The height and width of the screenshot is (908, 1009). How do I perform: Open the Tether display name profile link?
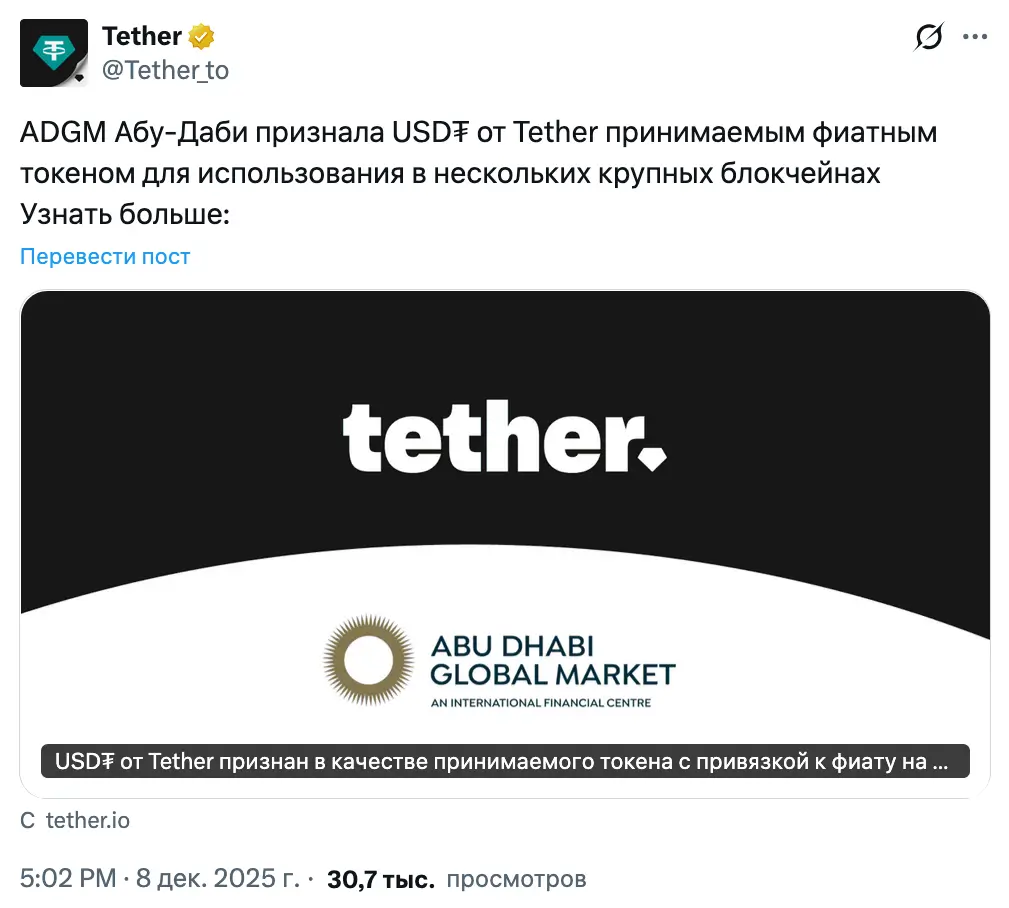[142, 37]
